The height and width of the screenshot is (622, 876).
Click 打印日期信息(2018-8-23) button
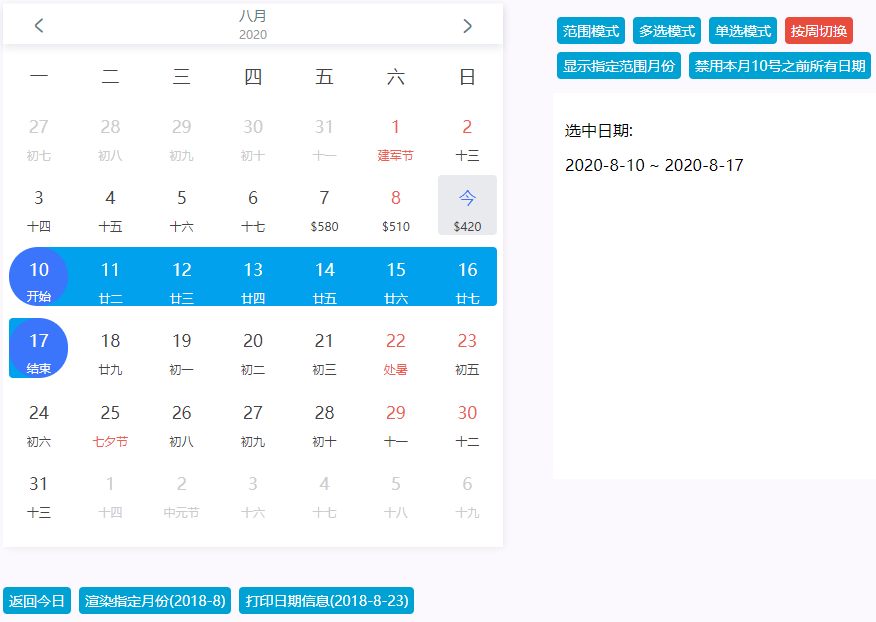point(325,601)
